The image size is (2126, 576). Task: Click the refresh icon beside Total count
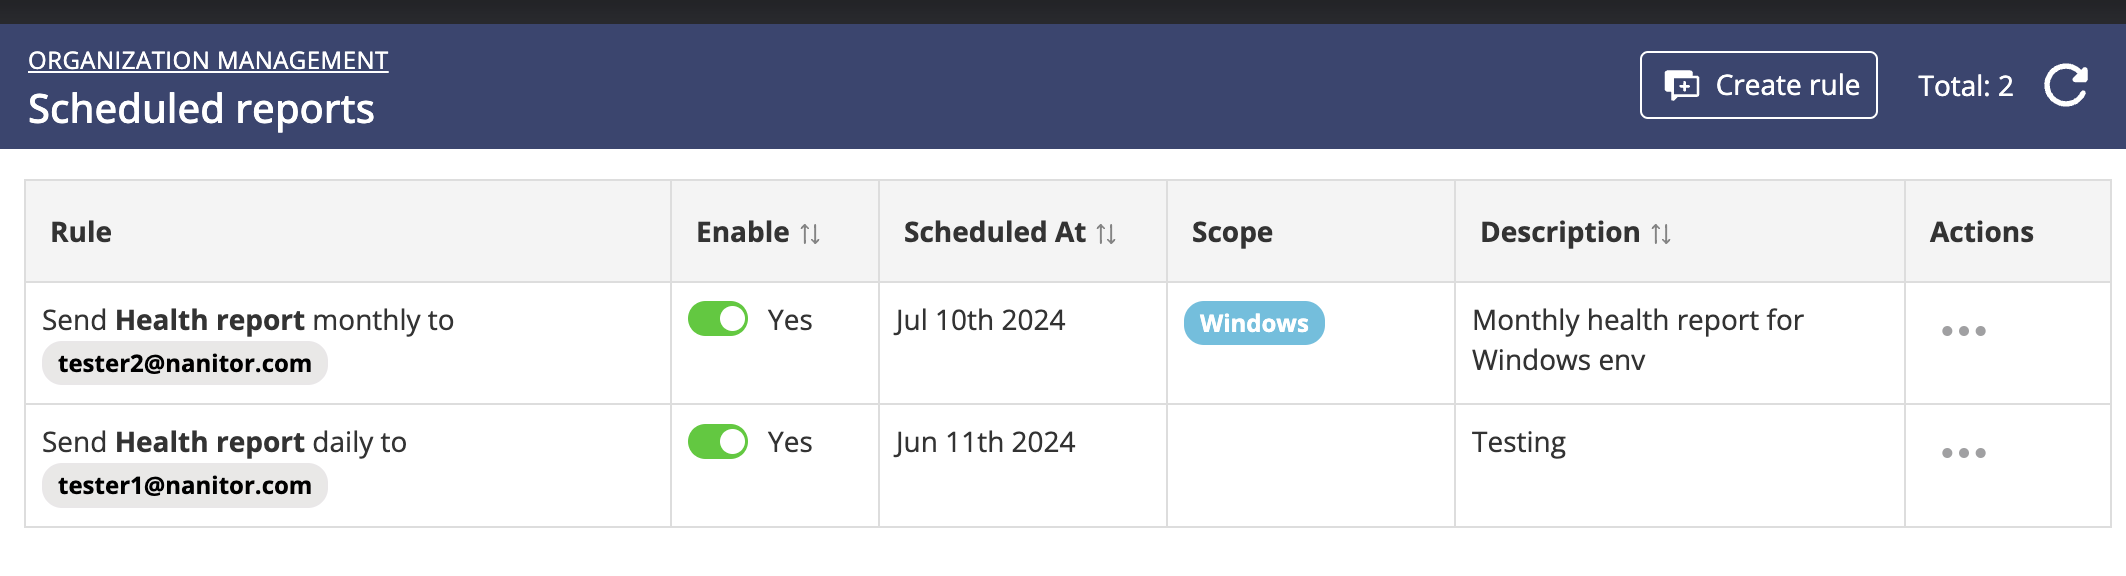coord(2065,86)
